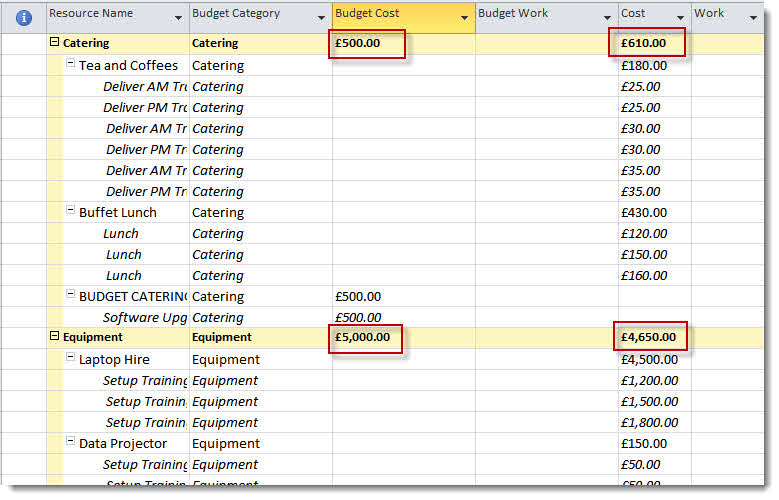
Task: Collapse the Buffet Lunch resource
Action: click(x=71, y=212)
